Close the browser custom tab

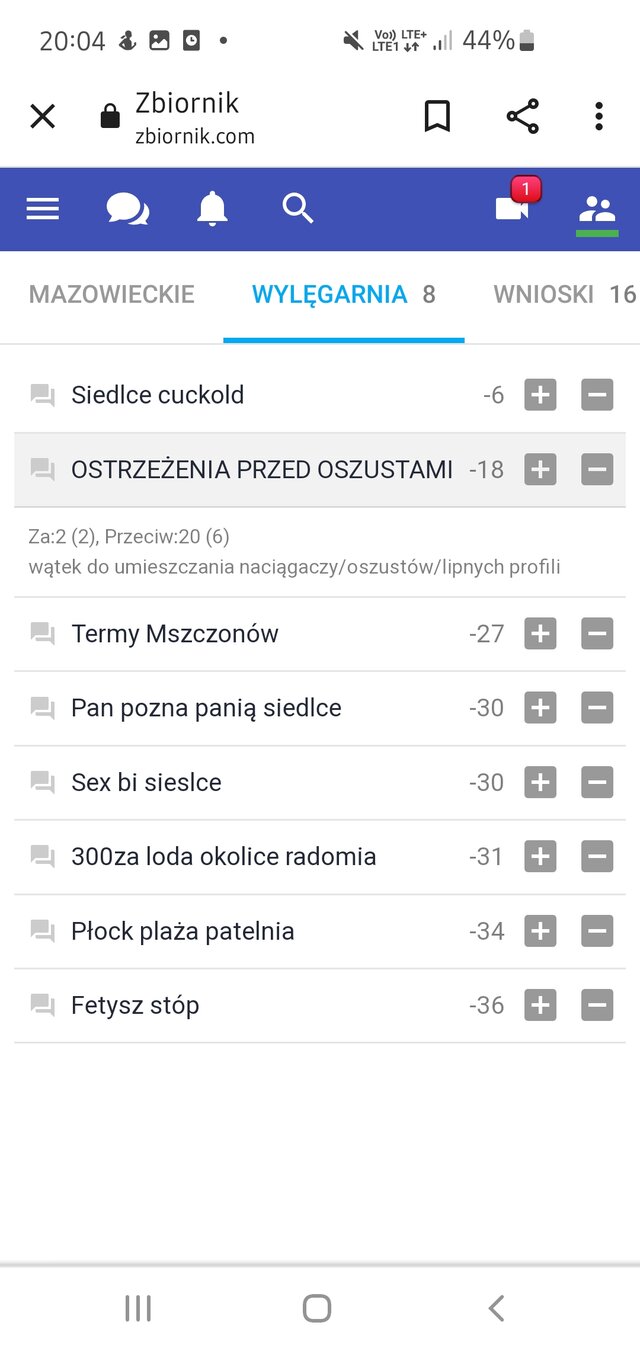42,117
